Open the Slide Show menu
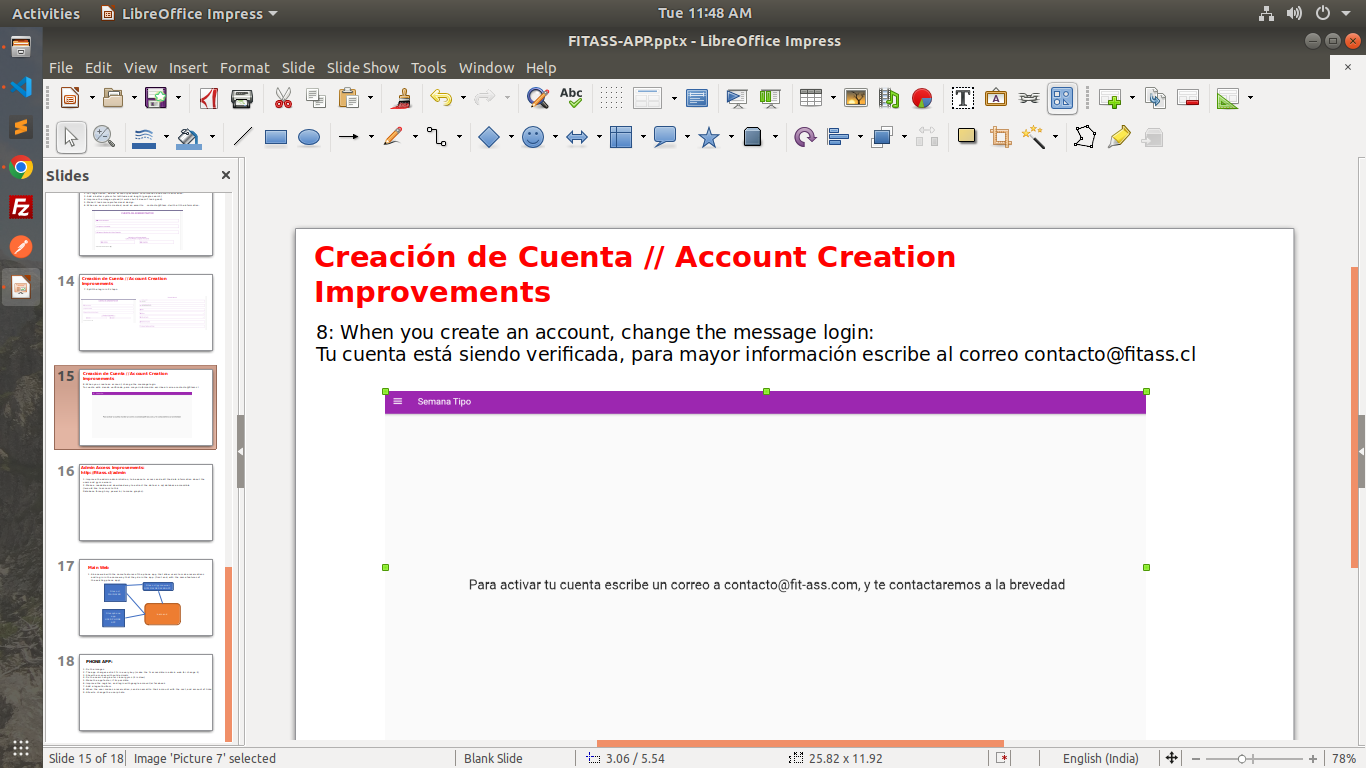 pos(362,68)
